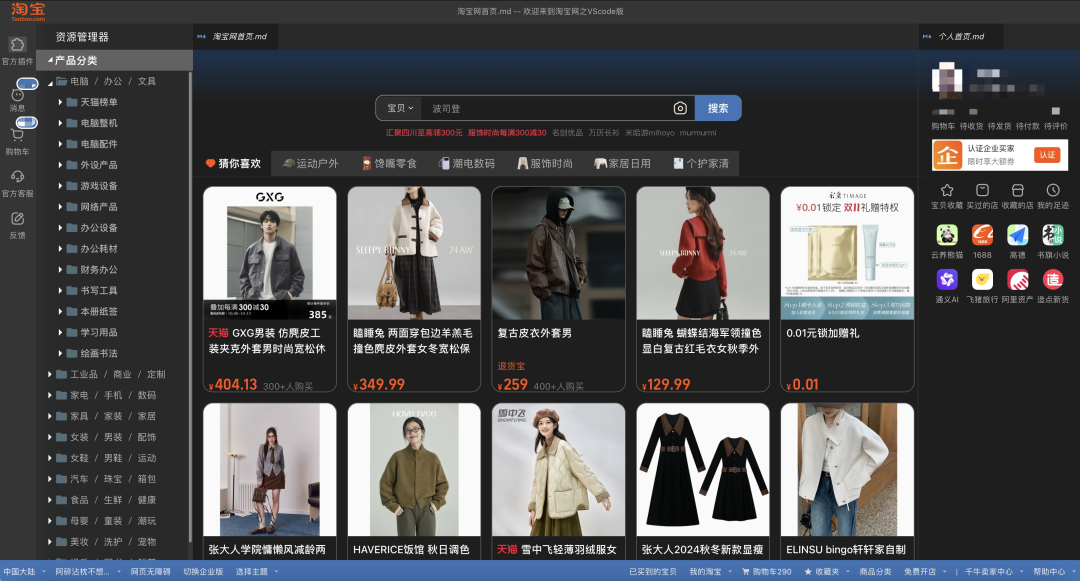
Task: Launch 飞猪旅行 app icon
Action: click(x=982, y=279)
